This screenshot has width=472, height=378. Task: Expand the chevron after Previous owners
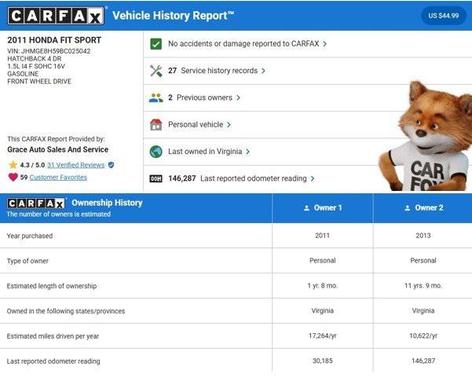point(238,98)
